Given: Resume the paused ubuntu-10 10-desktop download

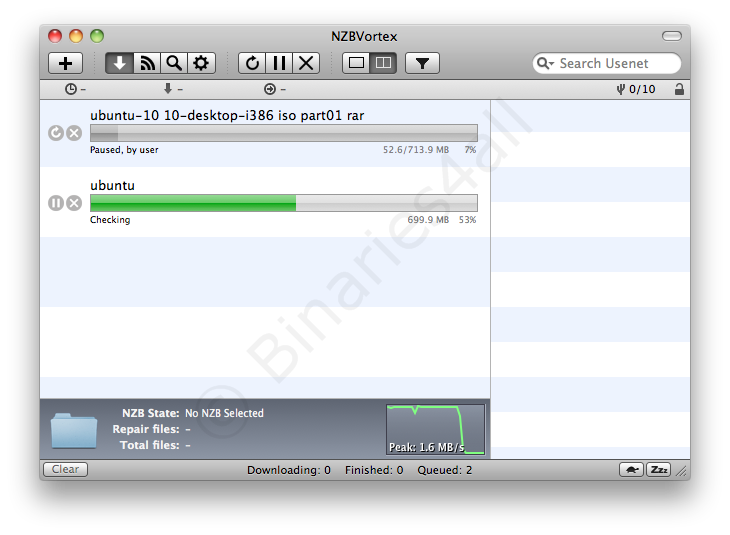Looking at the screenshot, I should click(56, 133).
